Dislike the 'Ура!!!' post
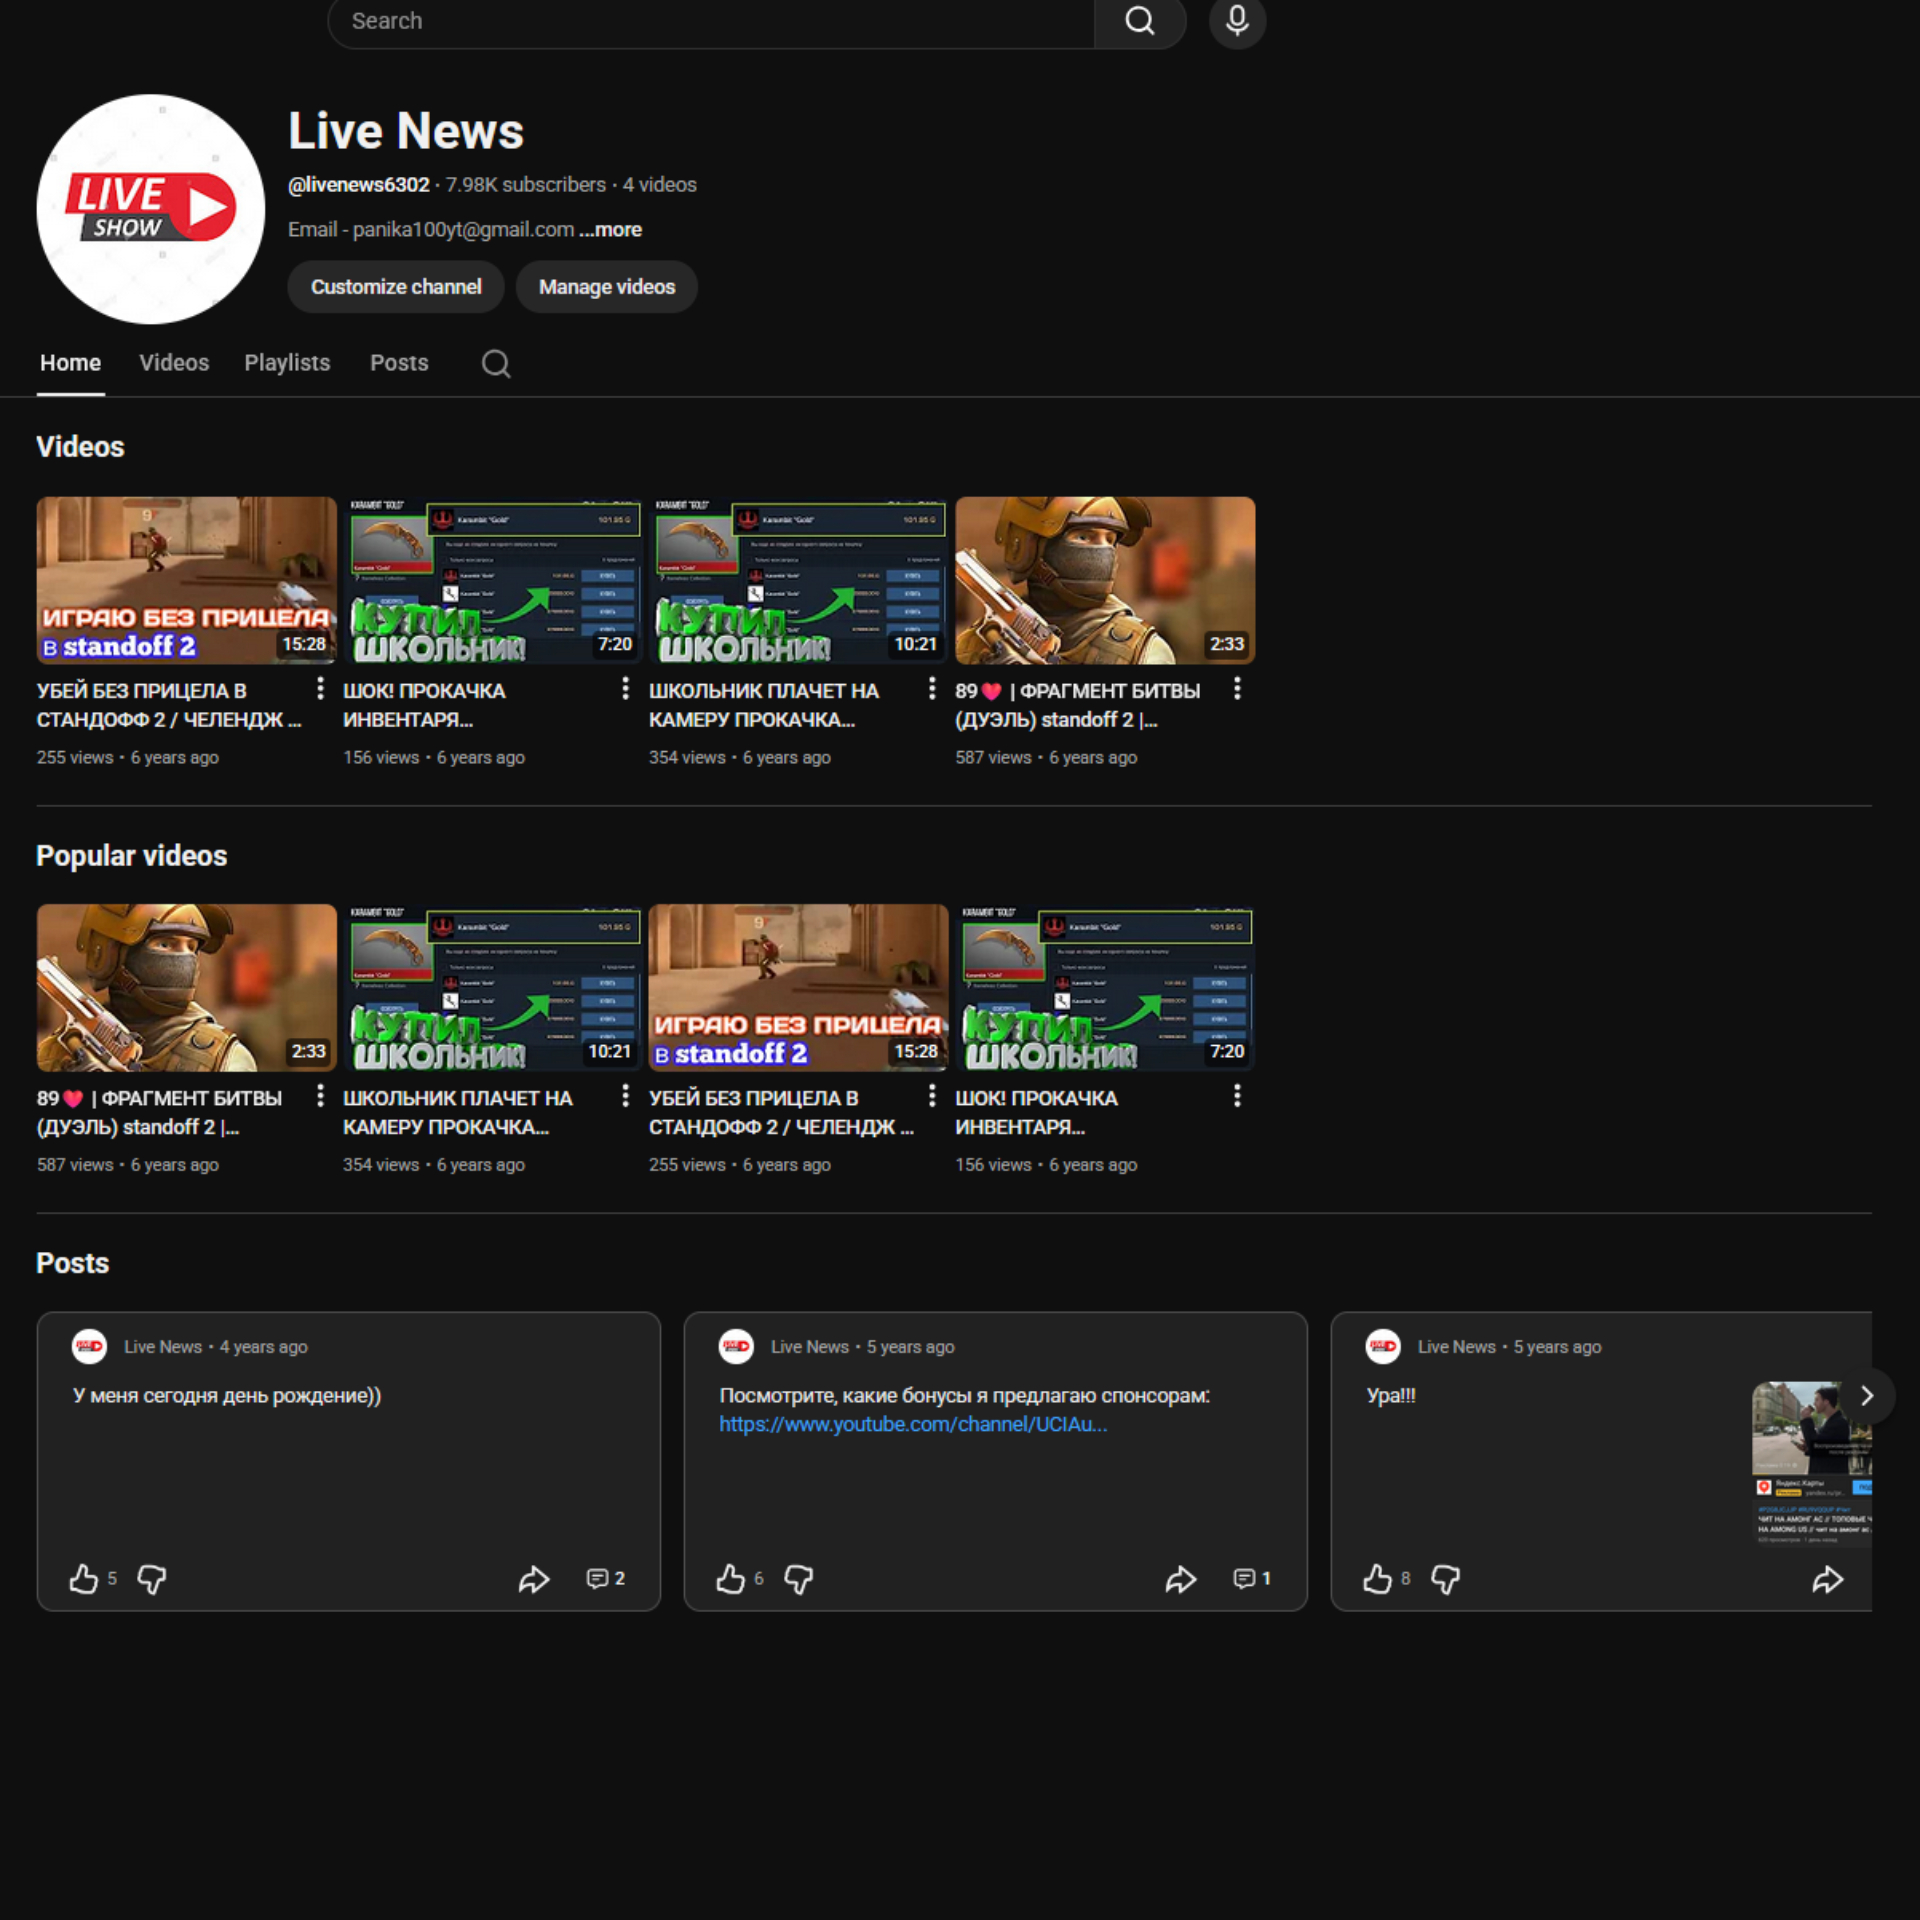Image resolution: width=1920 pixels, height=1920 pixels. (1446, 1579)
